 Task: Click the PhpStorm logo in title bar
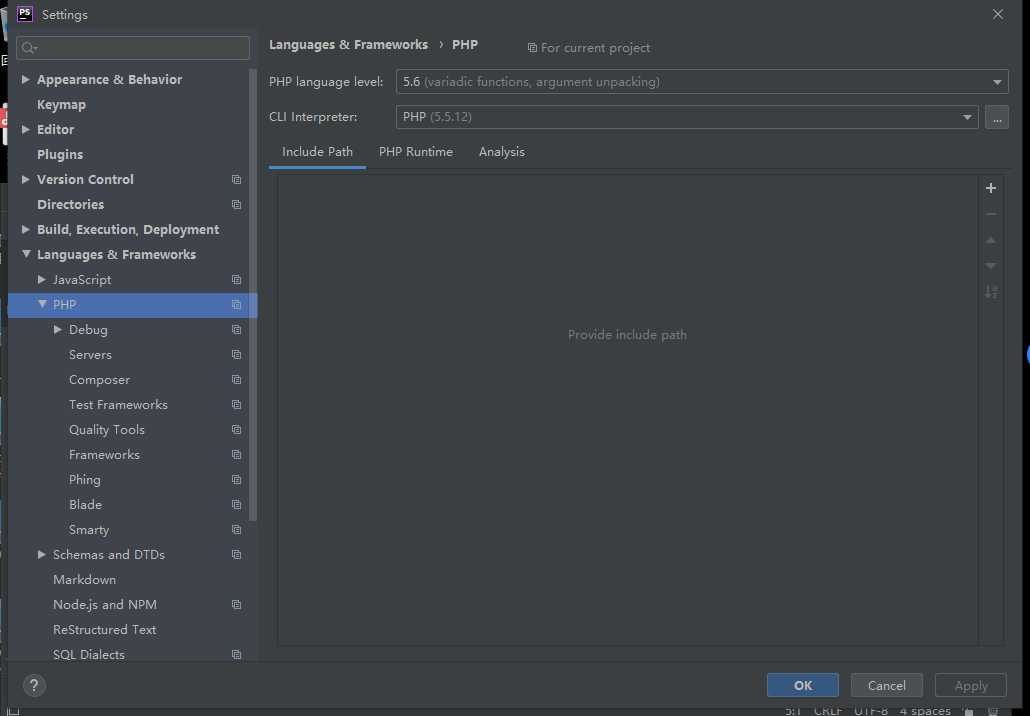click(x=24, y=14)
